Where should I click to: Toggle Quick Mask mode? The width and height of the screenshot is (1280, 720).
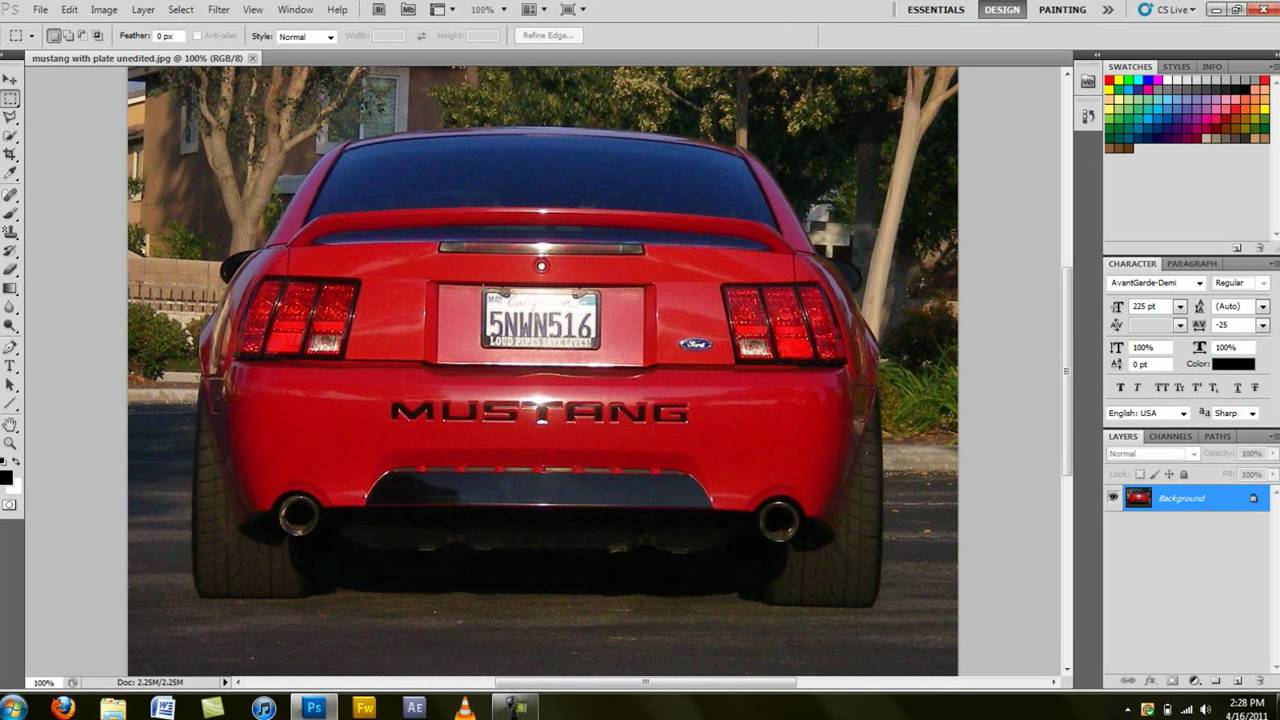pos(9,505)
